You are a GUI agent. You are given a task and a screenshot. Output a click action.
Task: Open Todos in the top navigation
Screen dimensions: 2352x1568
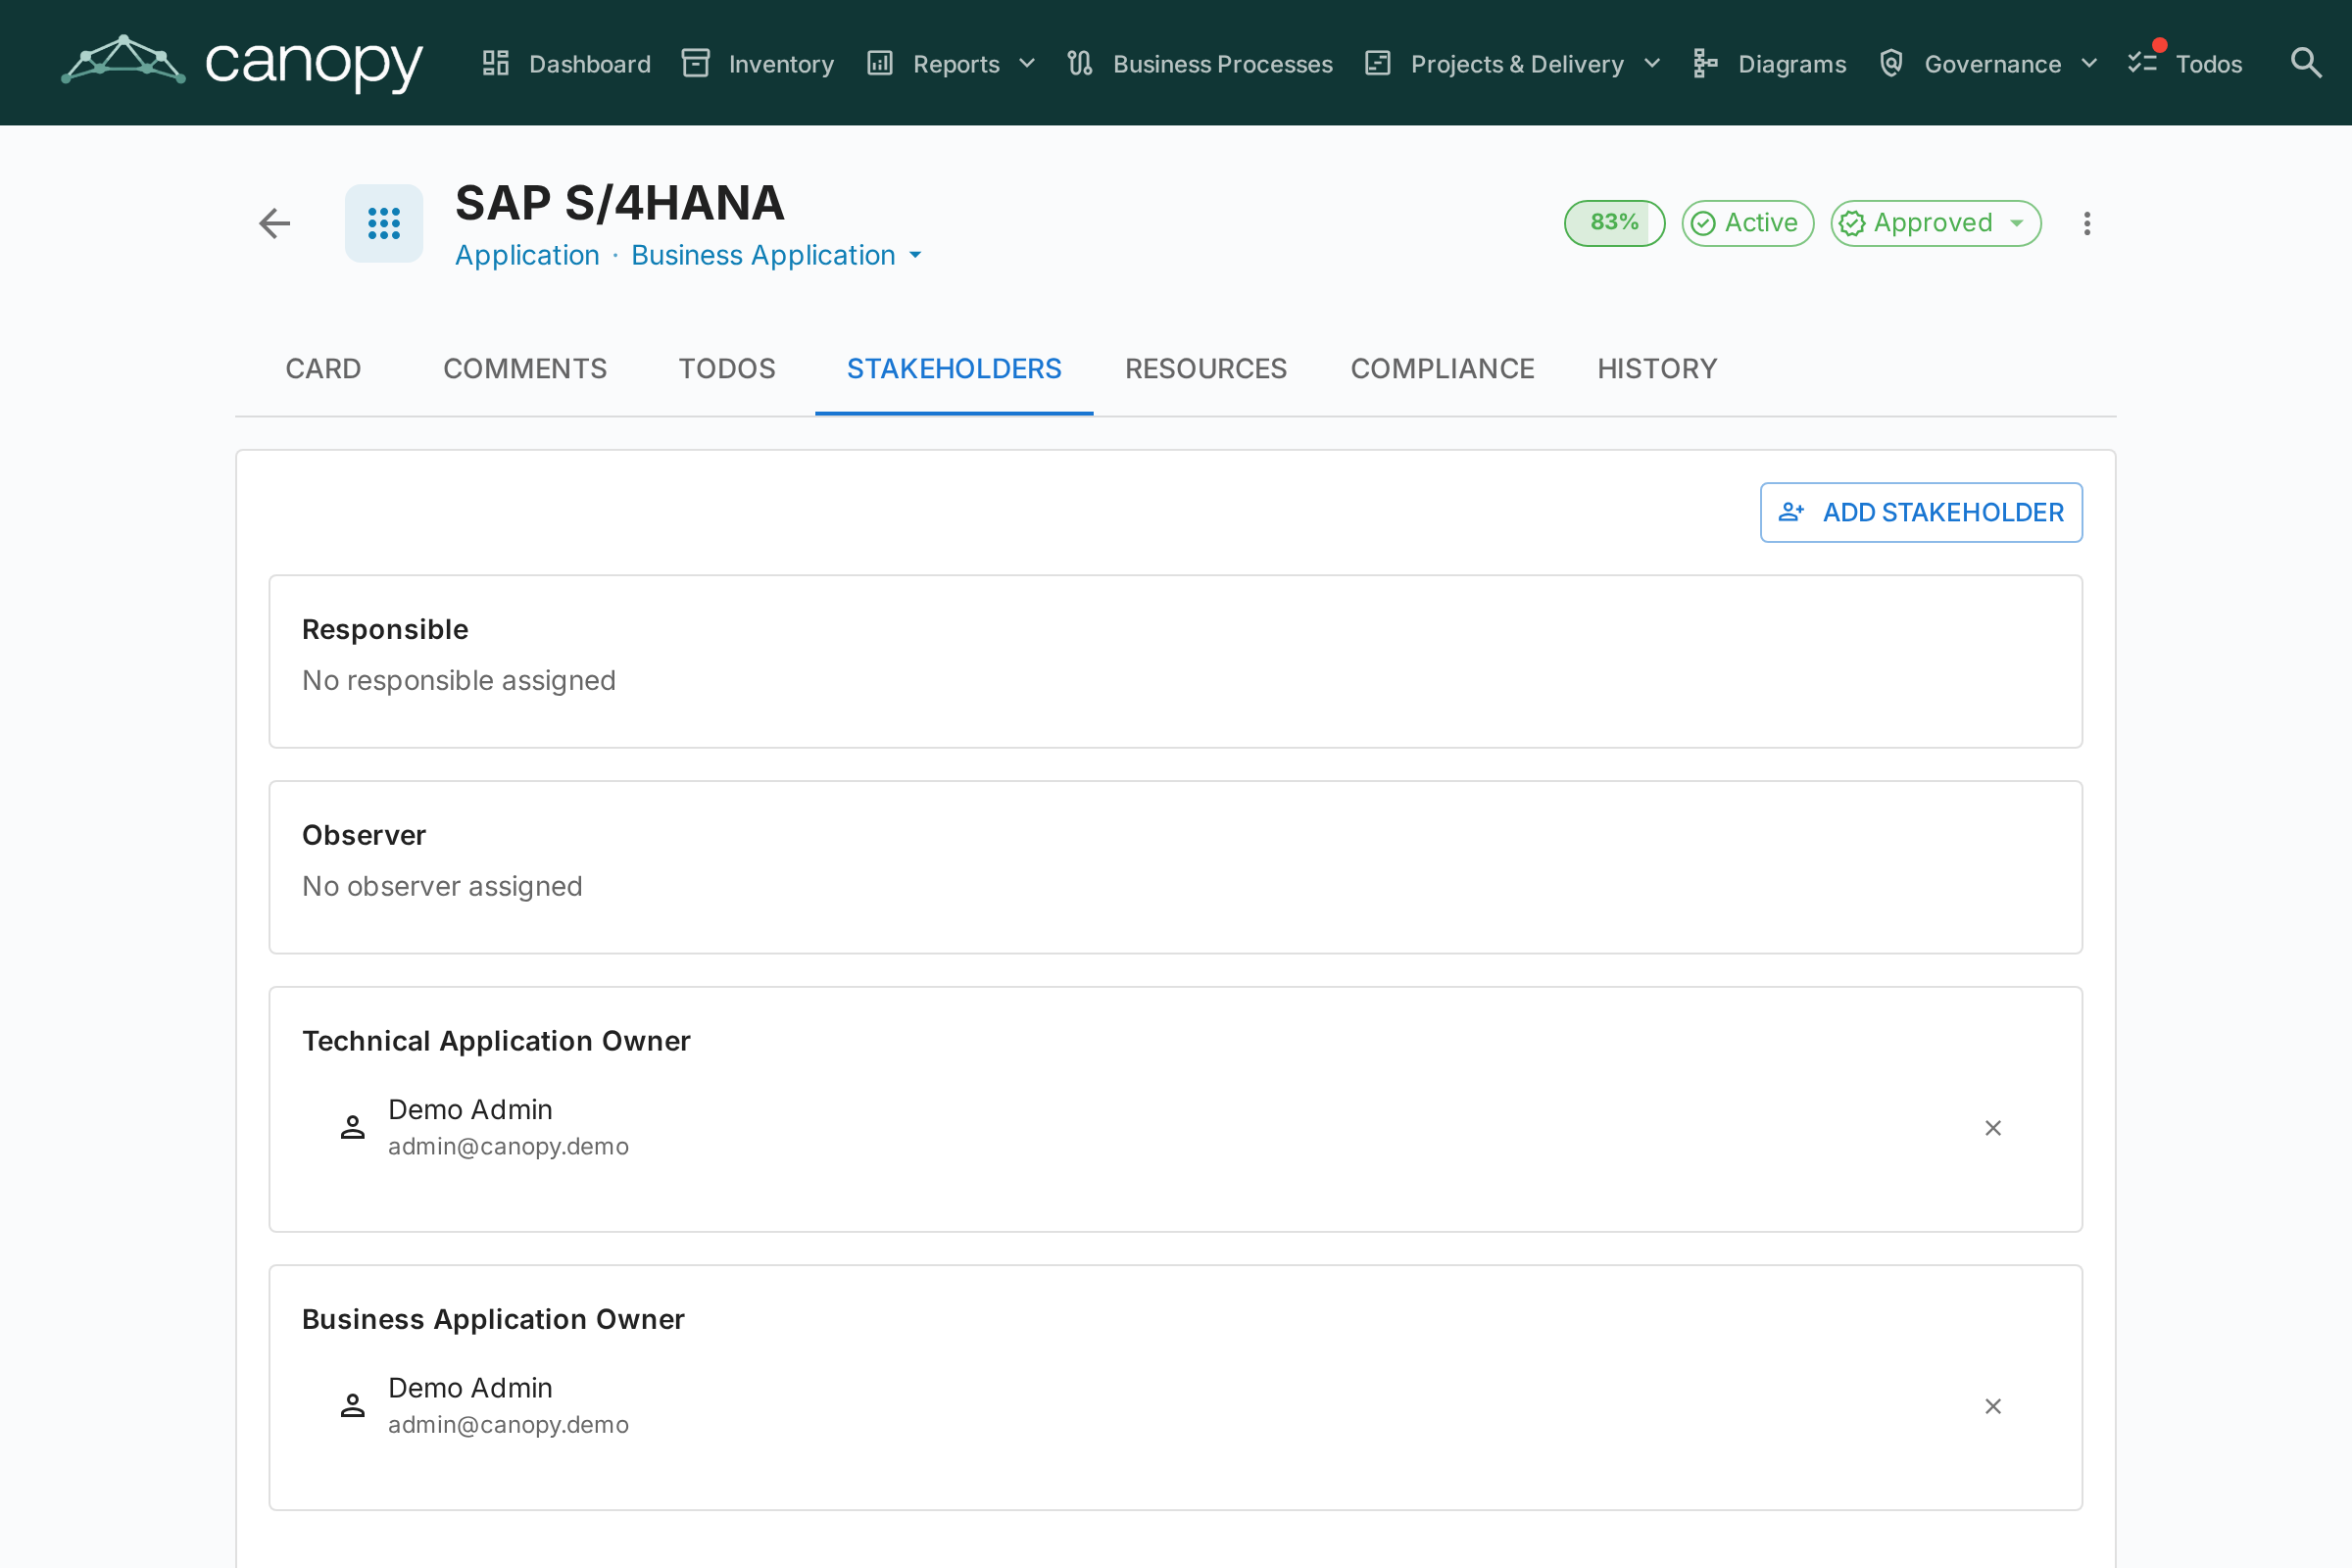coord(2185,63)
